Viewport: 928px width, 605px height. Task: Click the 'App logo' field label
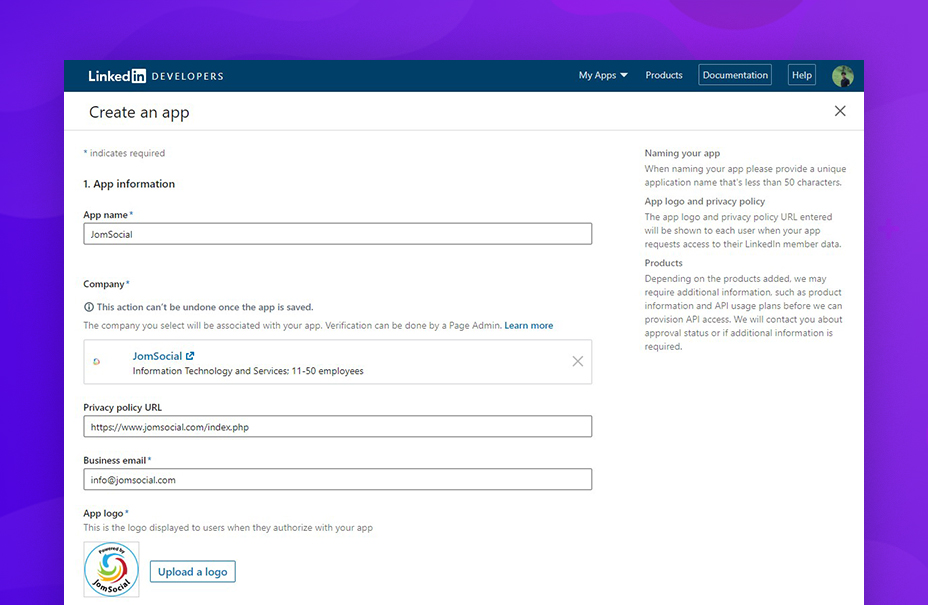pyautogui.click(x=103, y=513)
